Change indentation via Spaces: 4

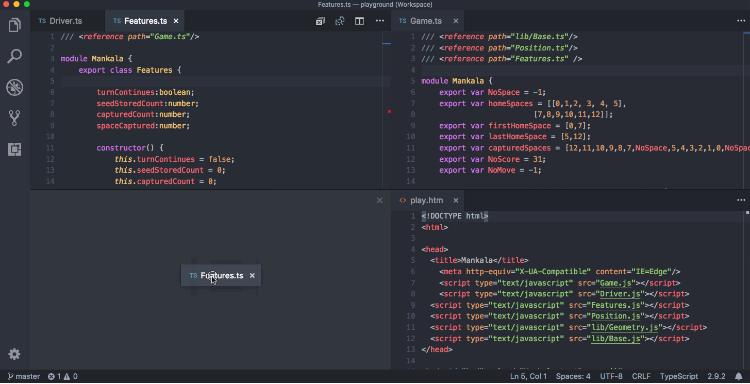coord(573,376)
